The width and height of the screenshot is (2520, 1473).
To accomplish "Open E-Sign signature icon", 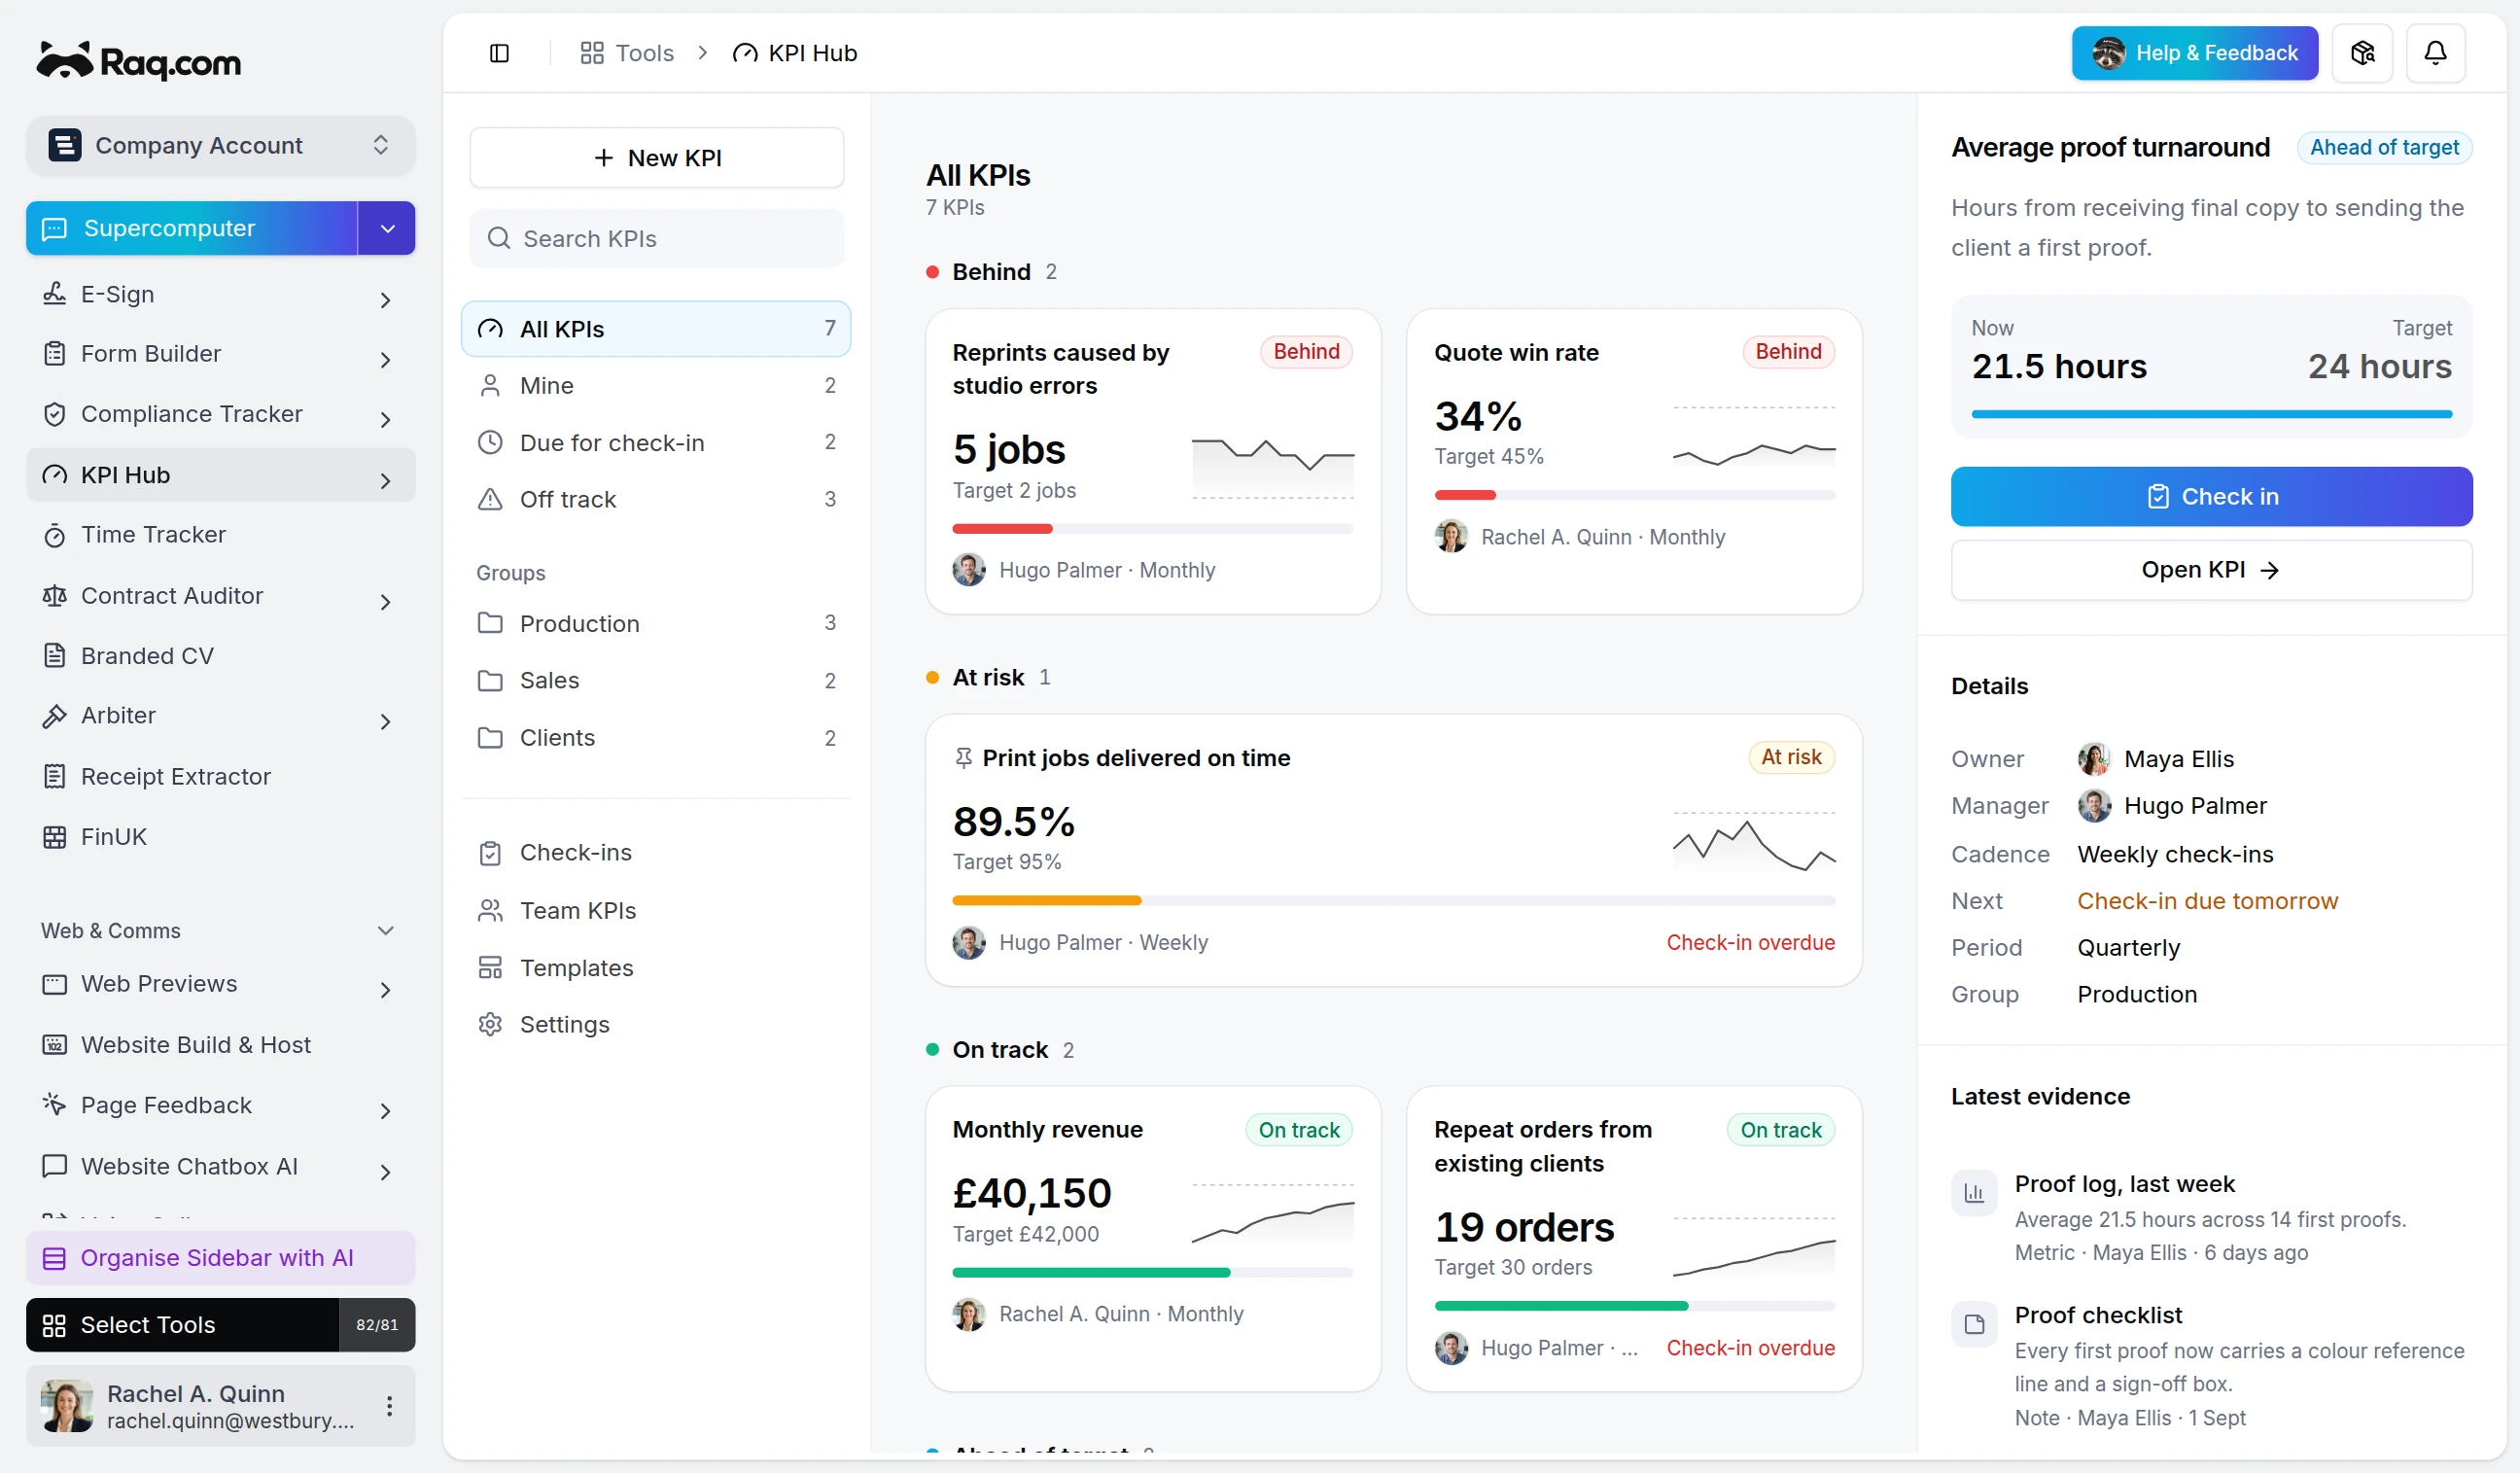I will (x=54, y=294).
